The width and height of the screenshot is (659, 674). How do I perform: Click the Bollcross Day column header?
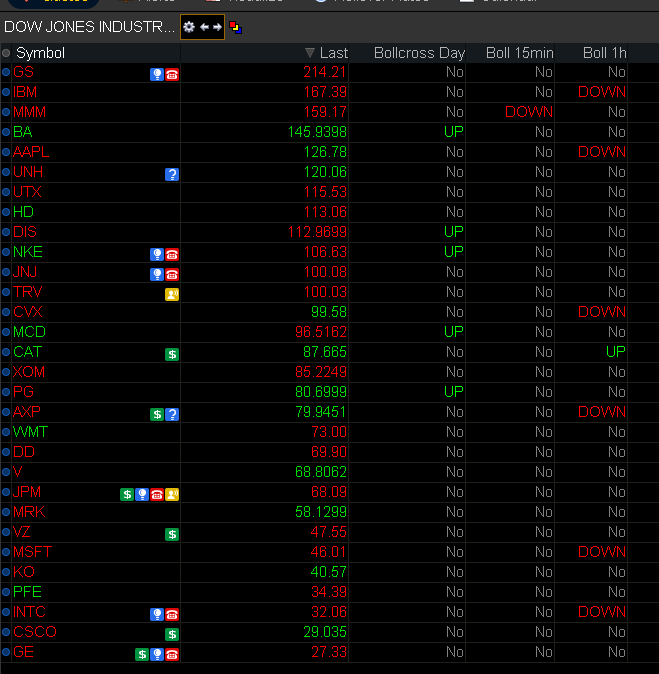(419, 53)
